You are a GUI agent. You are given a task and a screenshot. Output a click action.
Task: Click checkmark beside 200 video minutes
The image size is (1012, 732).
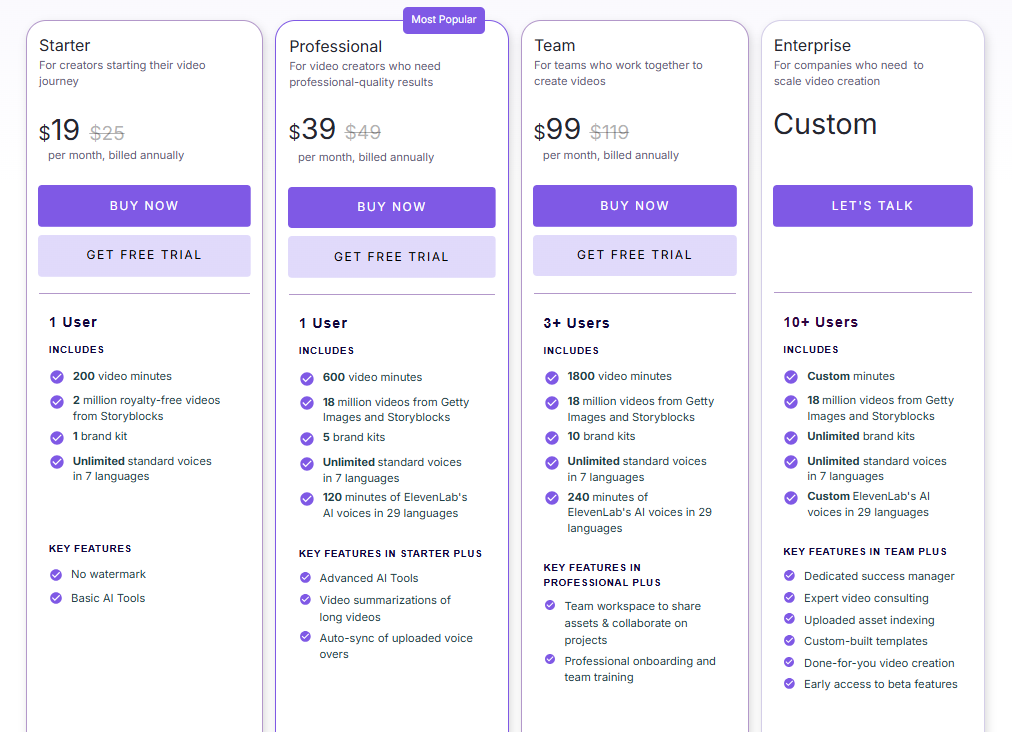pos(57,377)
